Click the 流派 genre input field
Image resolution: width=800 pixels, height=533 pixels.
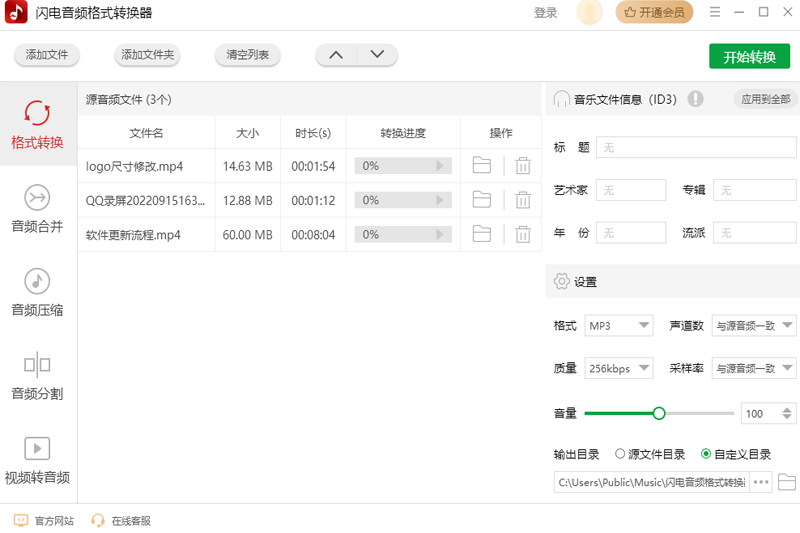[x=755, y=233]
